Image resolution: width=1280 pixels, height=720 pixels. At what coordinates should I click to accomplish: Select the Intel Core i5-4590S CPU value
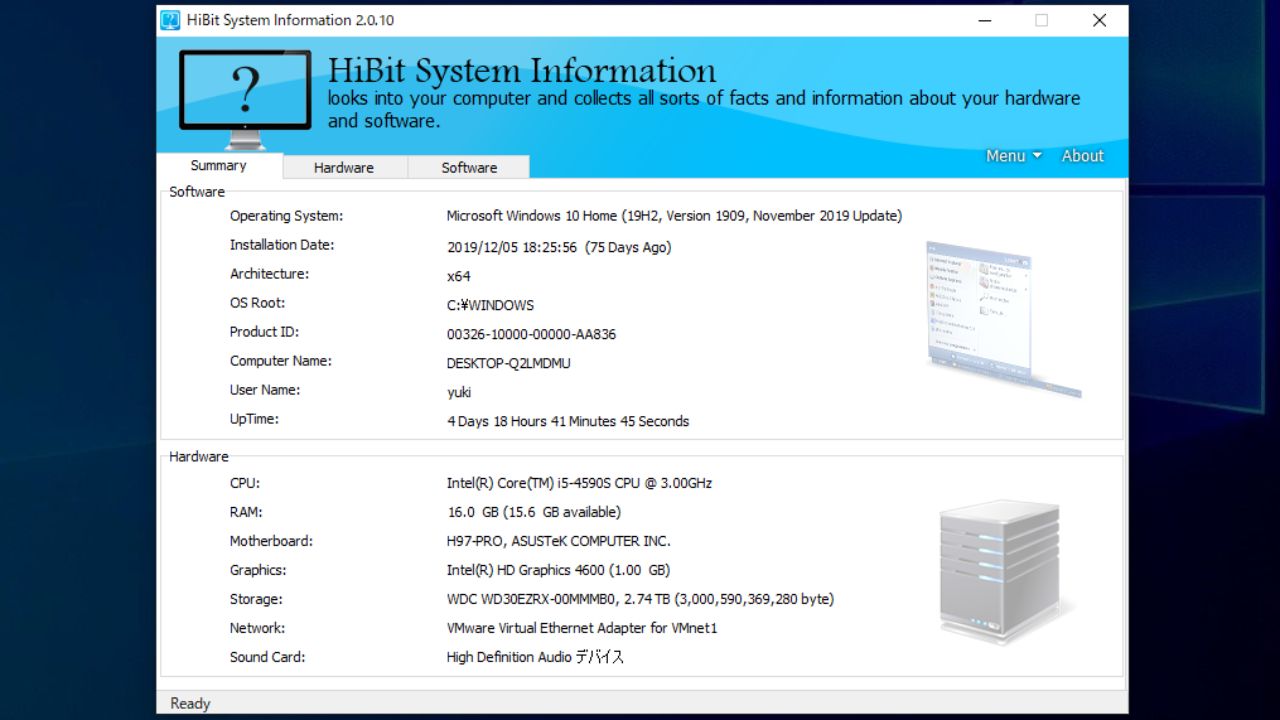pyautogui.click(x=579, y=483)
